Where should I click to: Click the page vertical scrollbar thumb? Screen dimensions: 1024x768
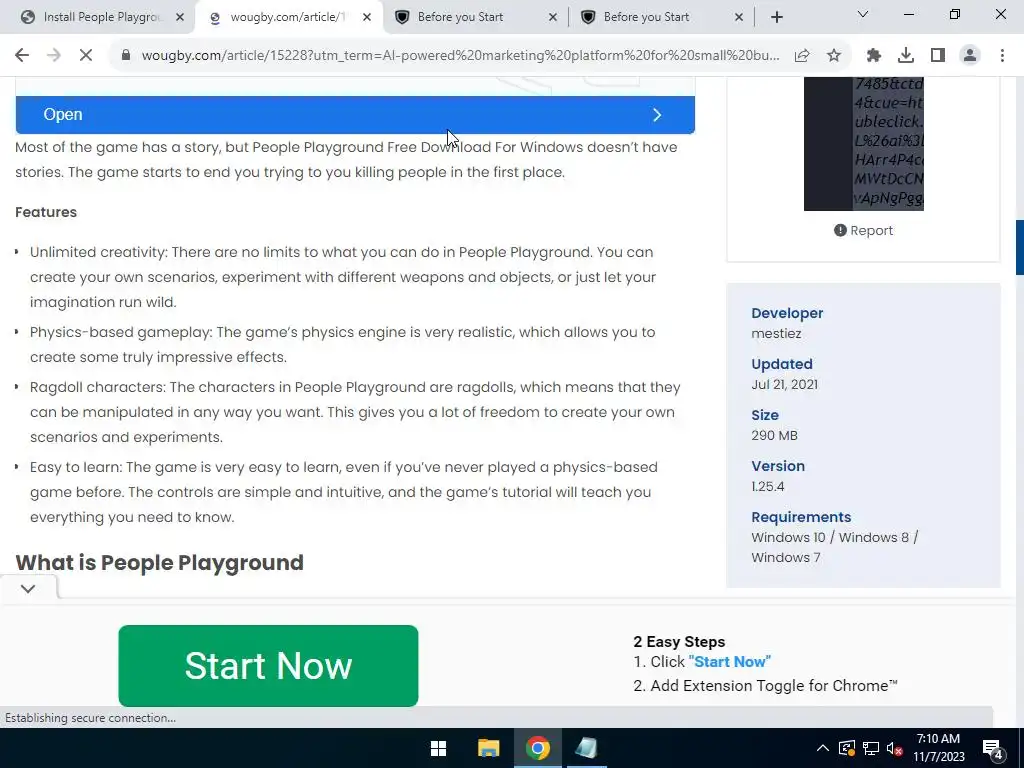point(1019,248)
